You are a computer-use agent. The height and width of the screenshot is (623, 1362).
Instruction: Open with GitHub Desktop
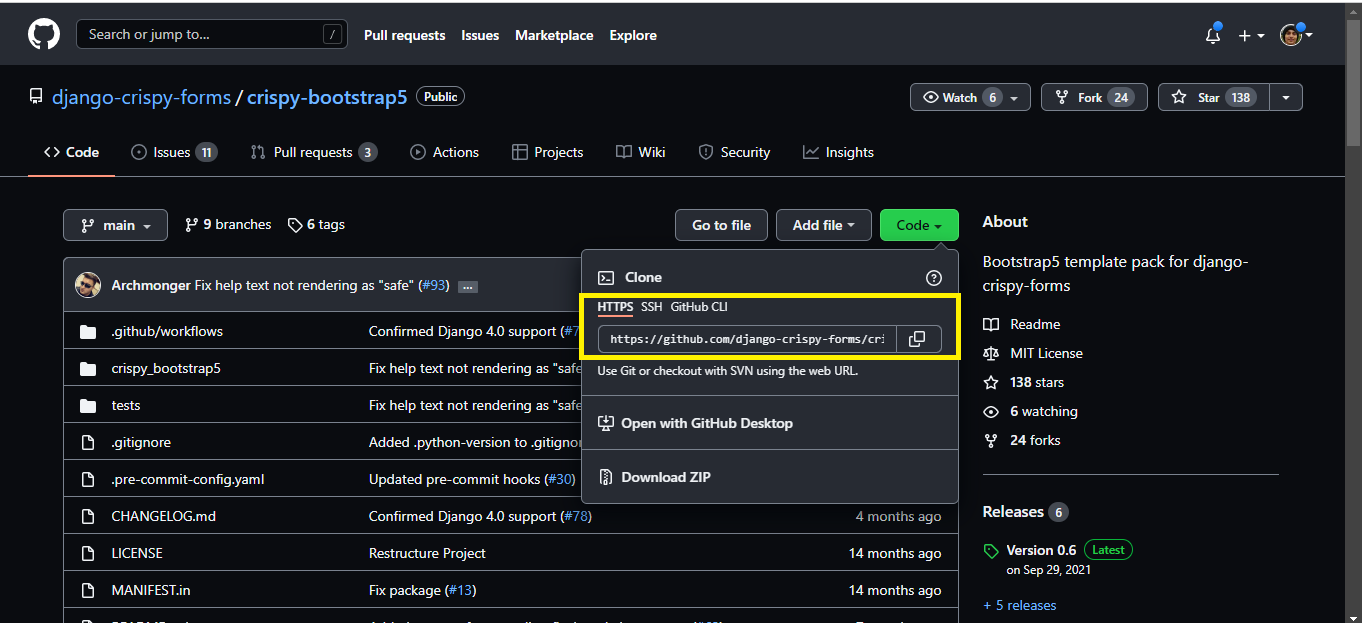pyautogui.click(x=706, y=423)
